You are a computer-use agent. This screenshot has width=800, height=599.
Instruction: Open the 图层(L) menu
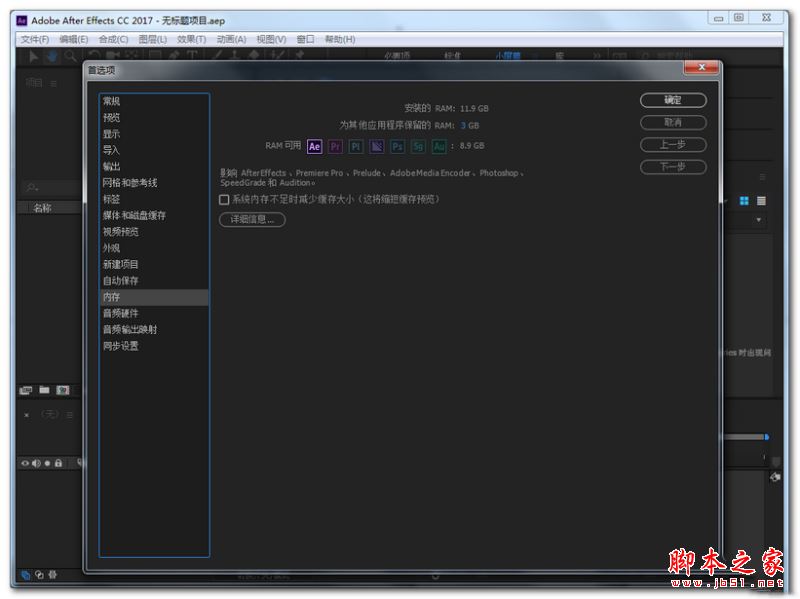153,39
